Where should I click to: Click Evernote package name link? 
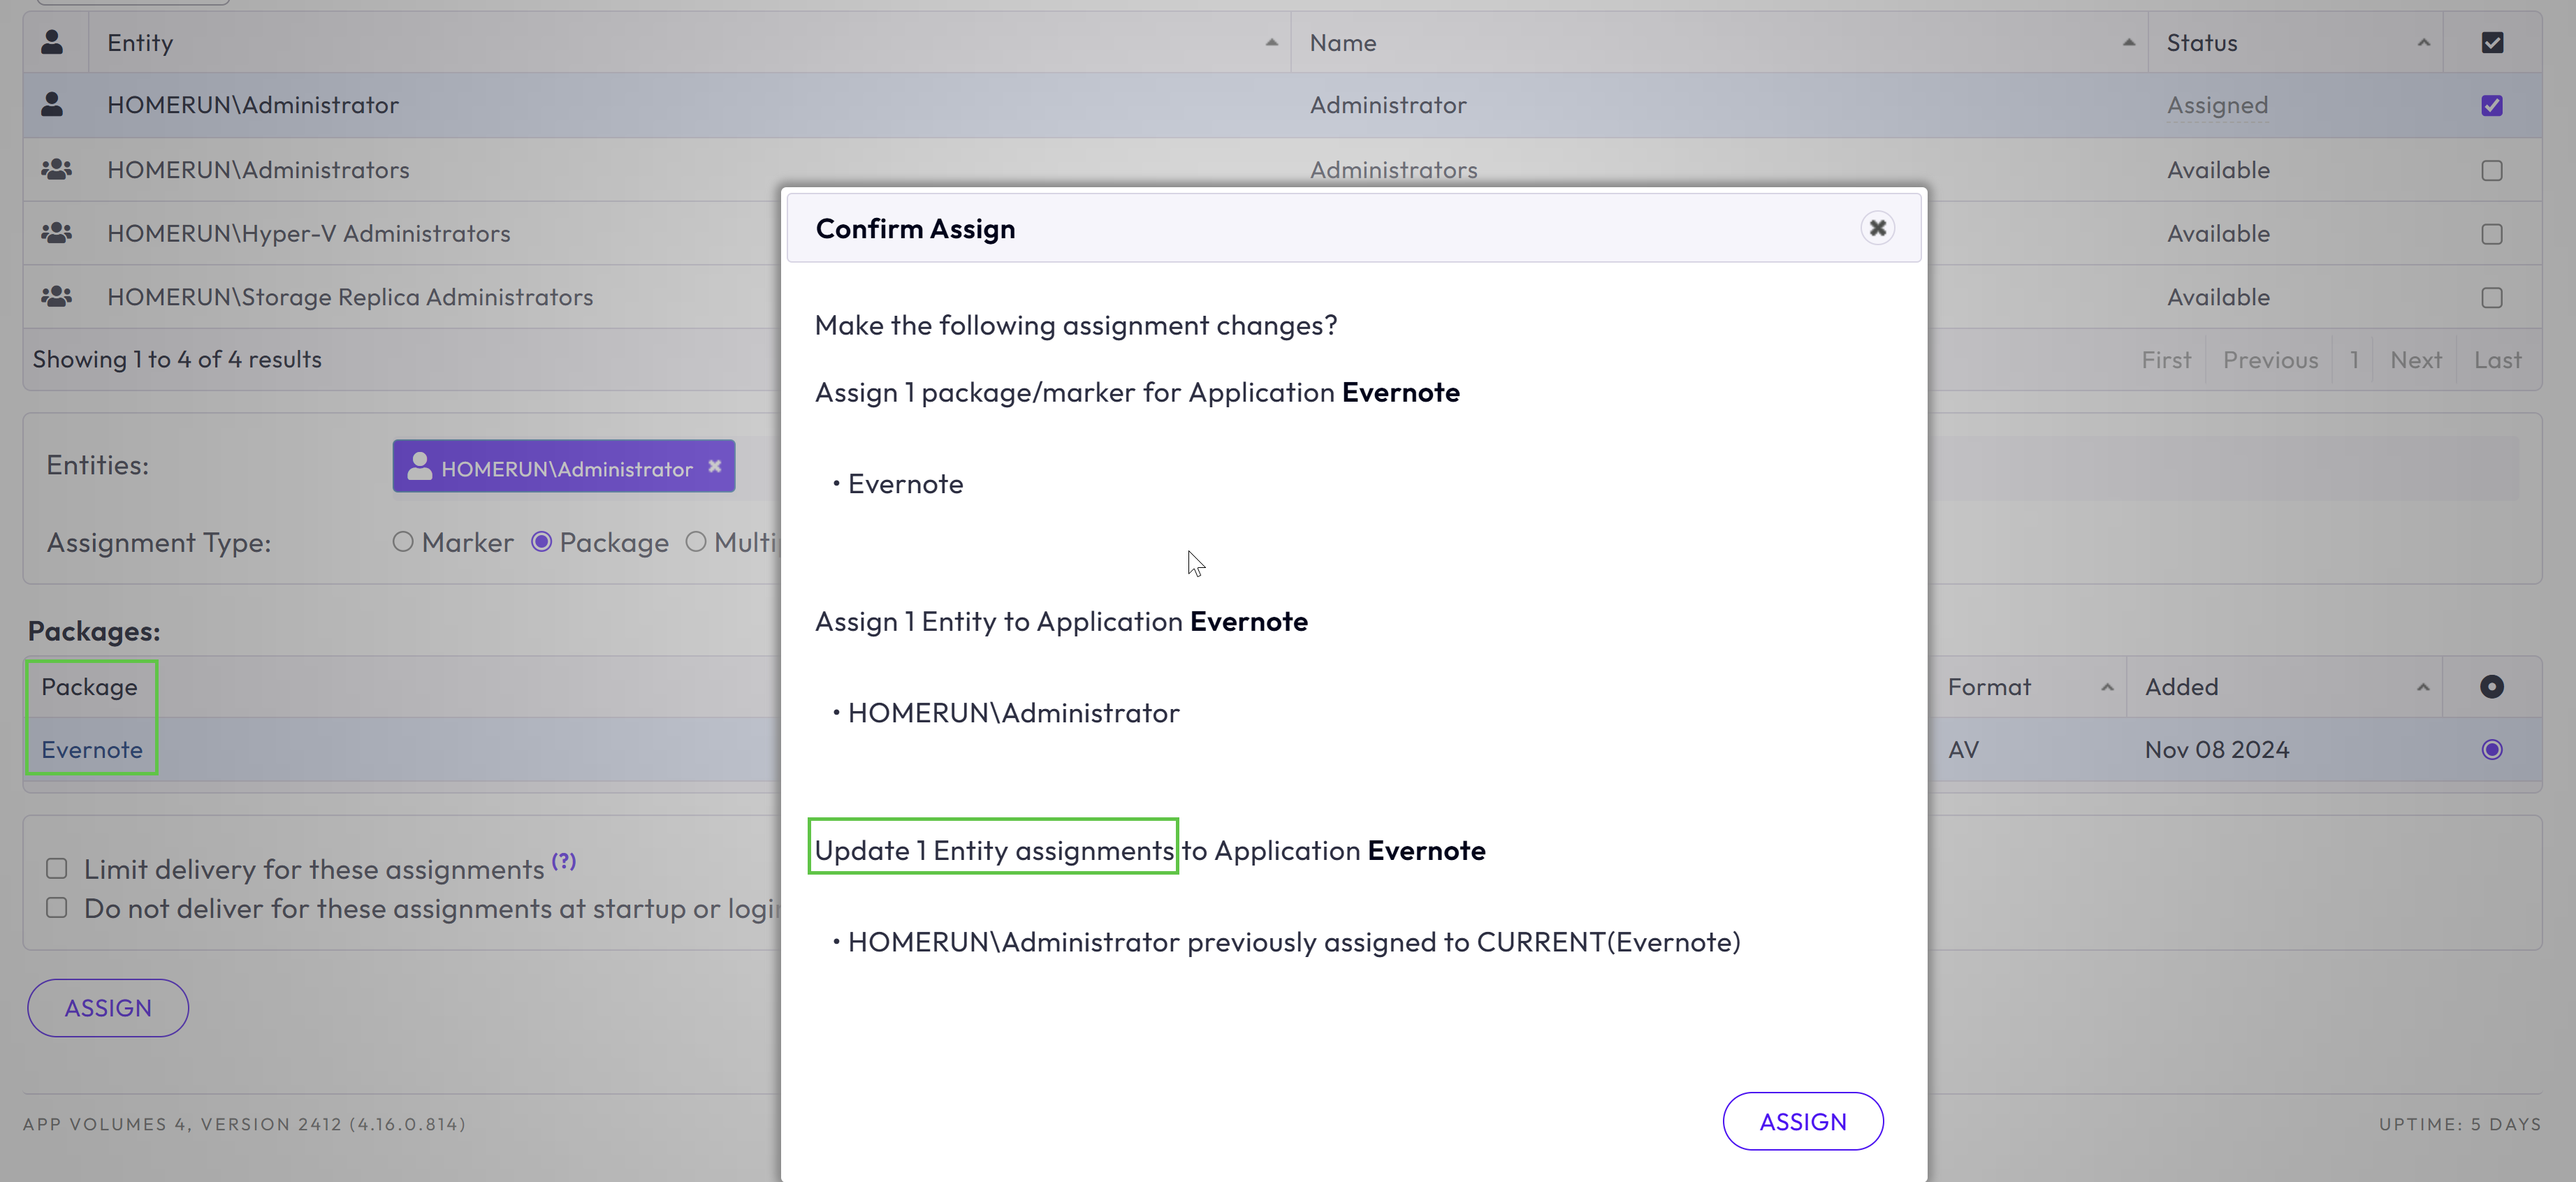(91, 749)
